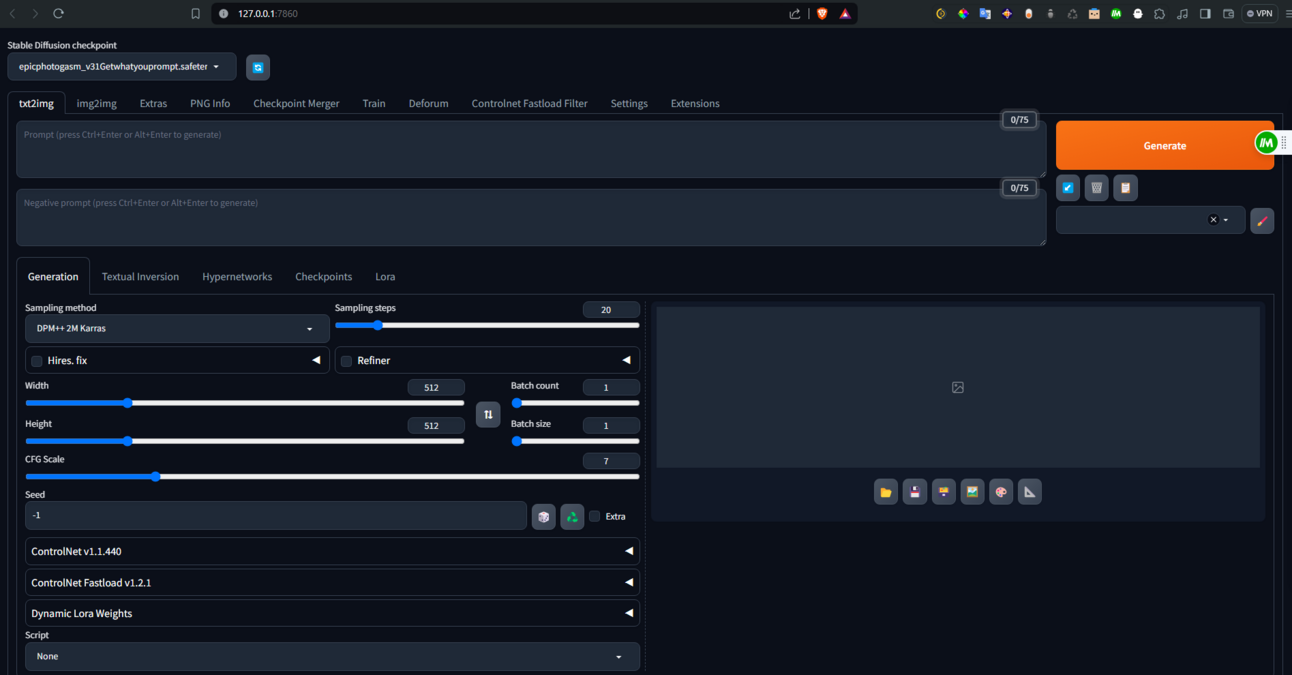Expand the ControlNet v1.1.440 section

(x=332, y=551)
